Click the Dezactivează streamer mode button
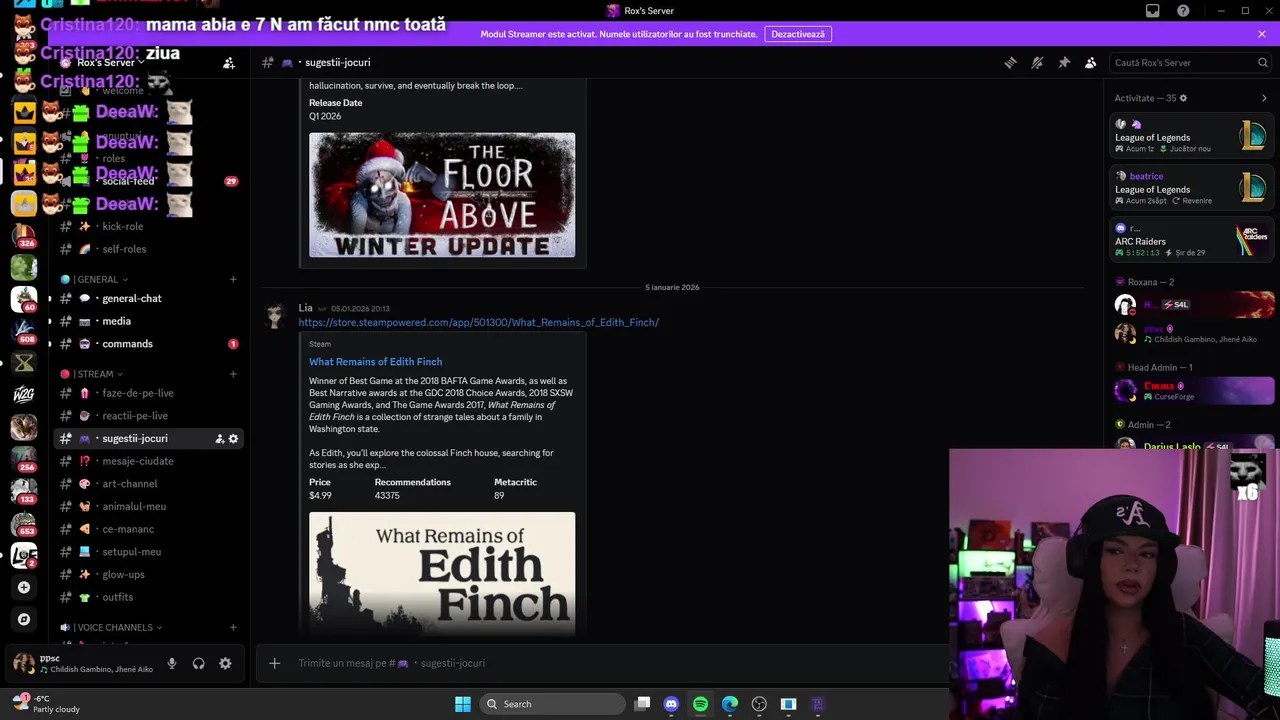 pos(798,34)
